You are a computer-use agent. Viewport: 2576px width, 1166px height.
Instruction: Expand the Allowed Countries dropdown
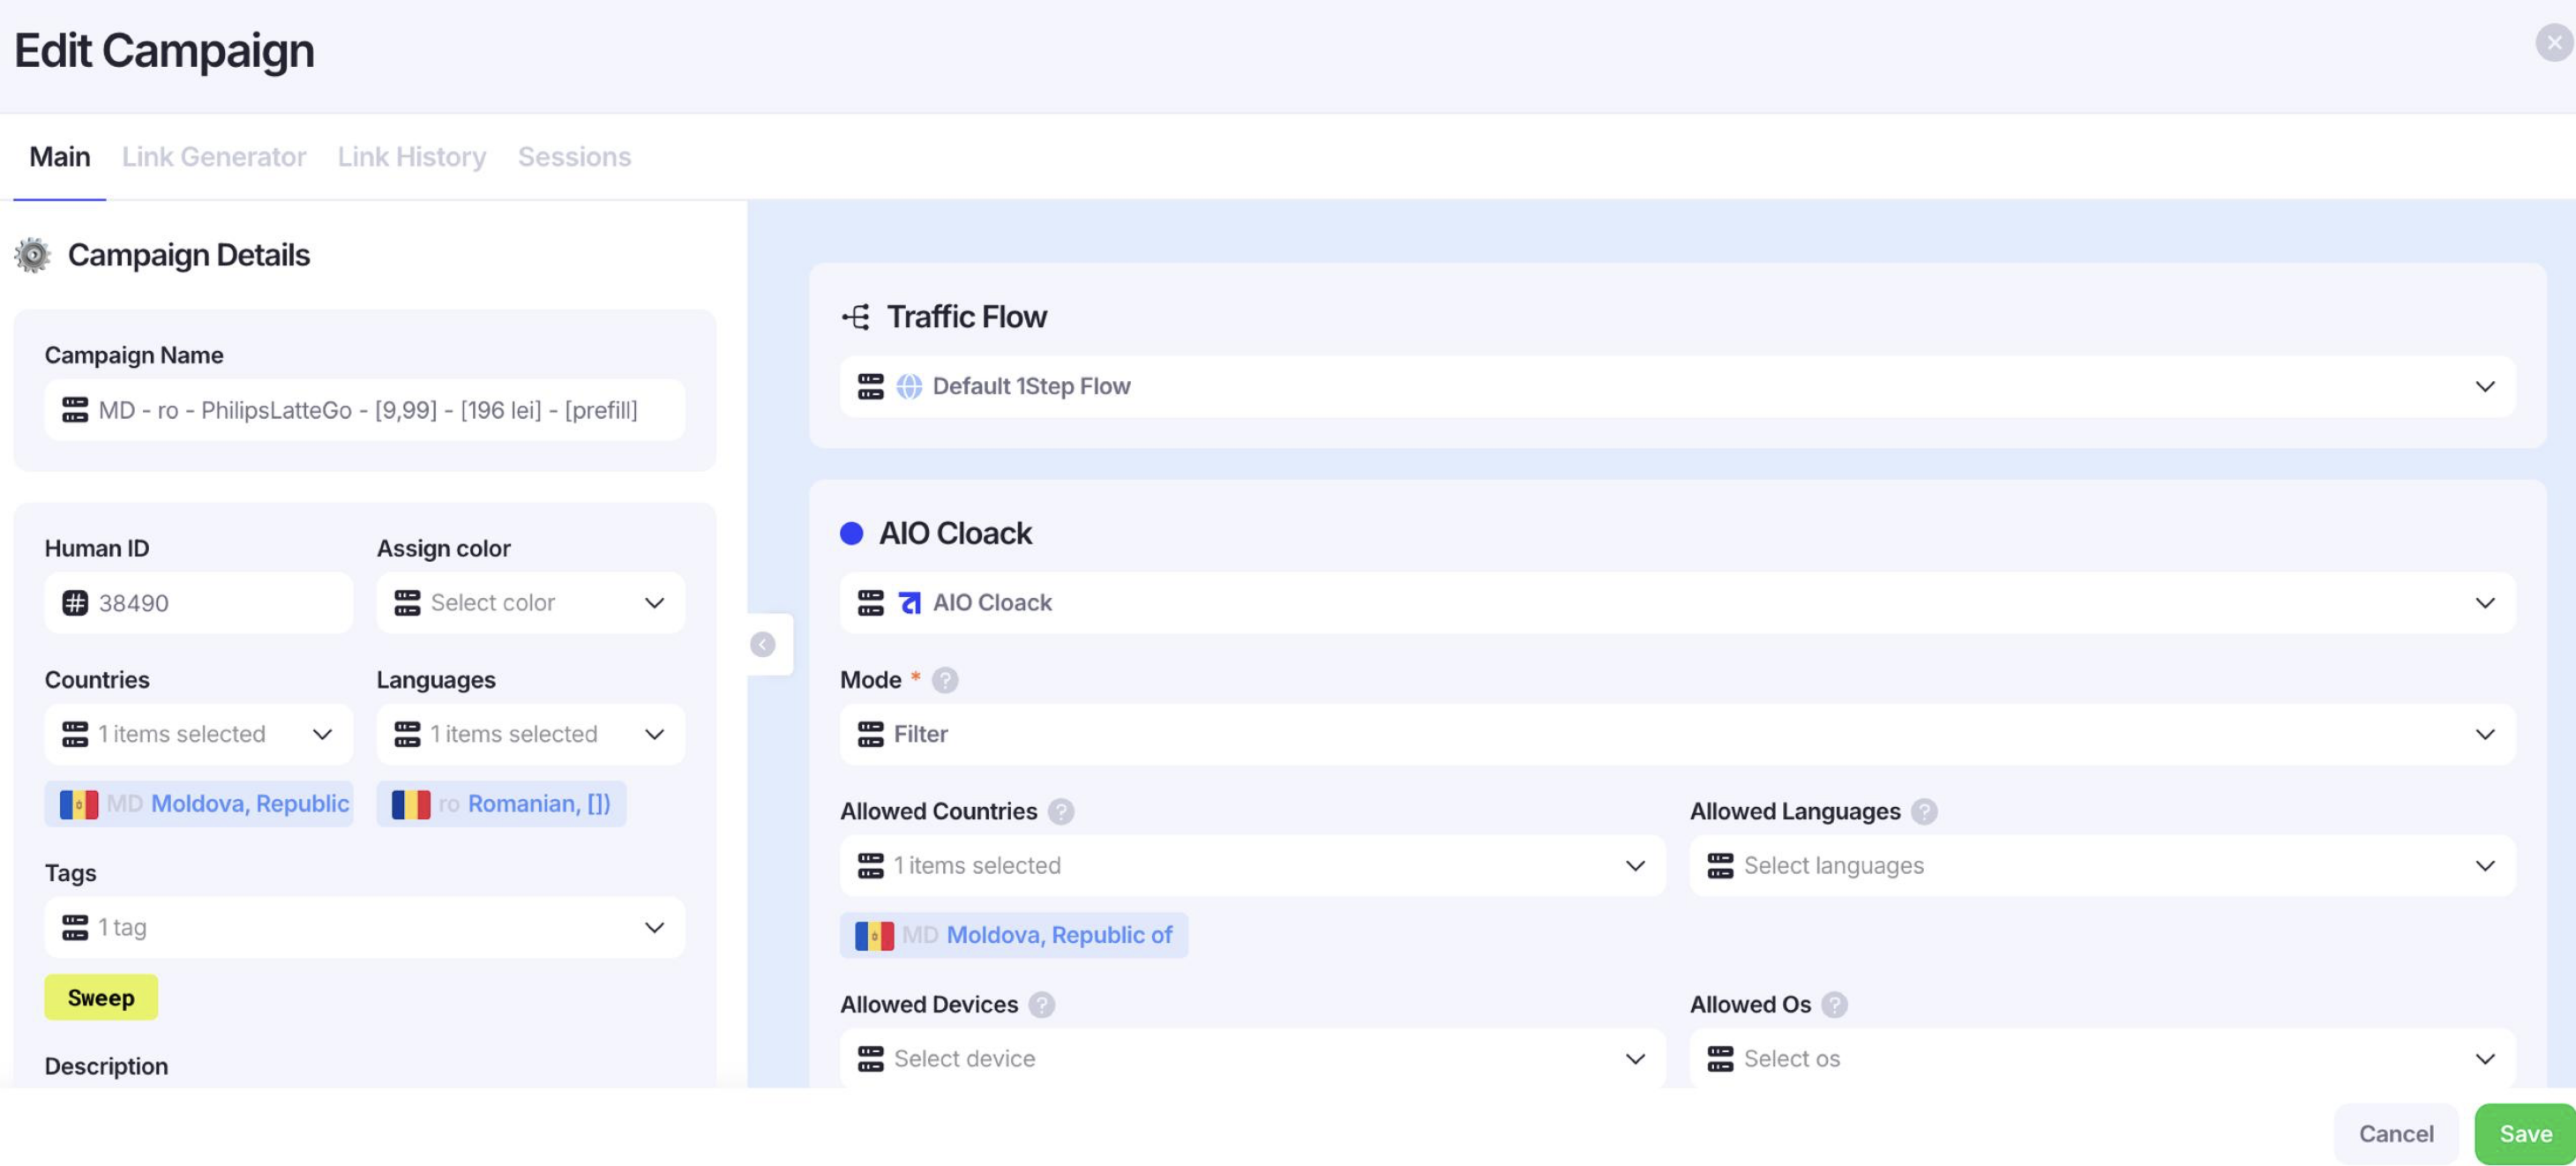click(1252, 866)
